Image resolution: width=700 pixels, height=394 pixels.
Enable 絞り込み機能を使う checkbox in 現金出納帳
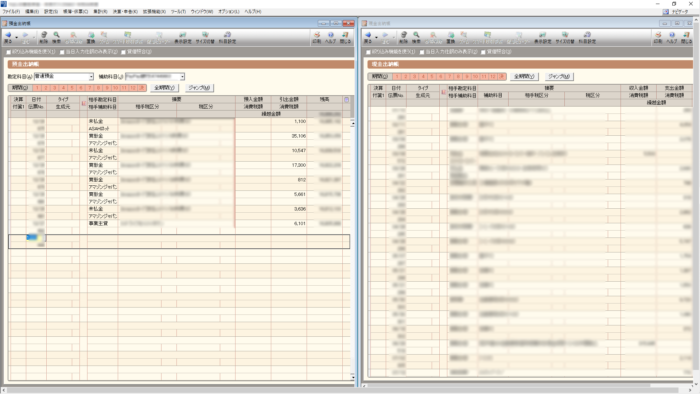point(368,52)
